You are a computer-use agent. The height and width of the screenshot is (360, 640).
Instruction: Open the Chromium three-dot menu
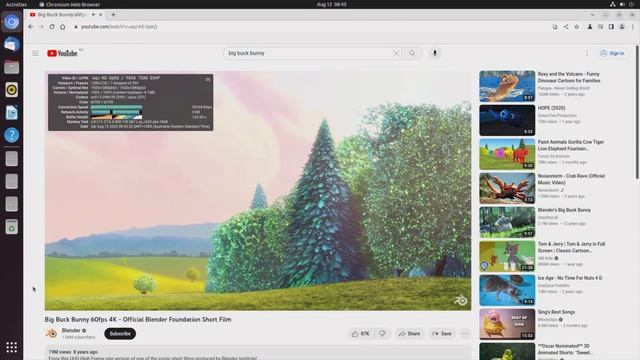[x=633, y=27]
